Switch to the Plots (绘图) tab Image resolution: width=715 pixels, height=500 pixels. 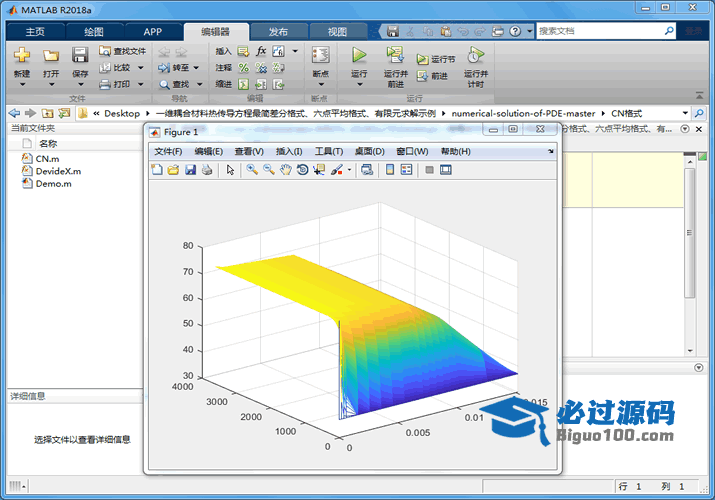(94, 31)
